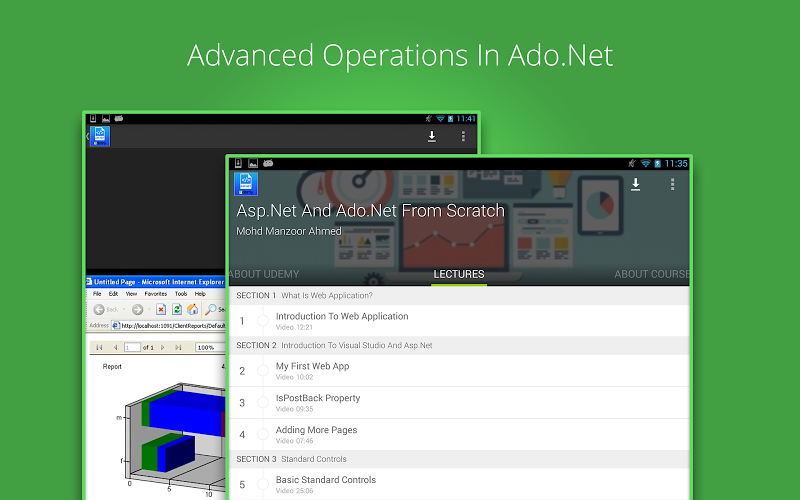Tap the app logo in the front course header
This screenshot has height=500, width=800.
(x=246, y=184)
